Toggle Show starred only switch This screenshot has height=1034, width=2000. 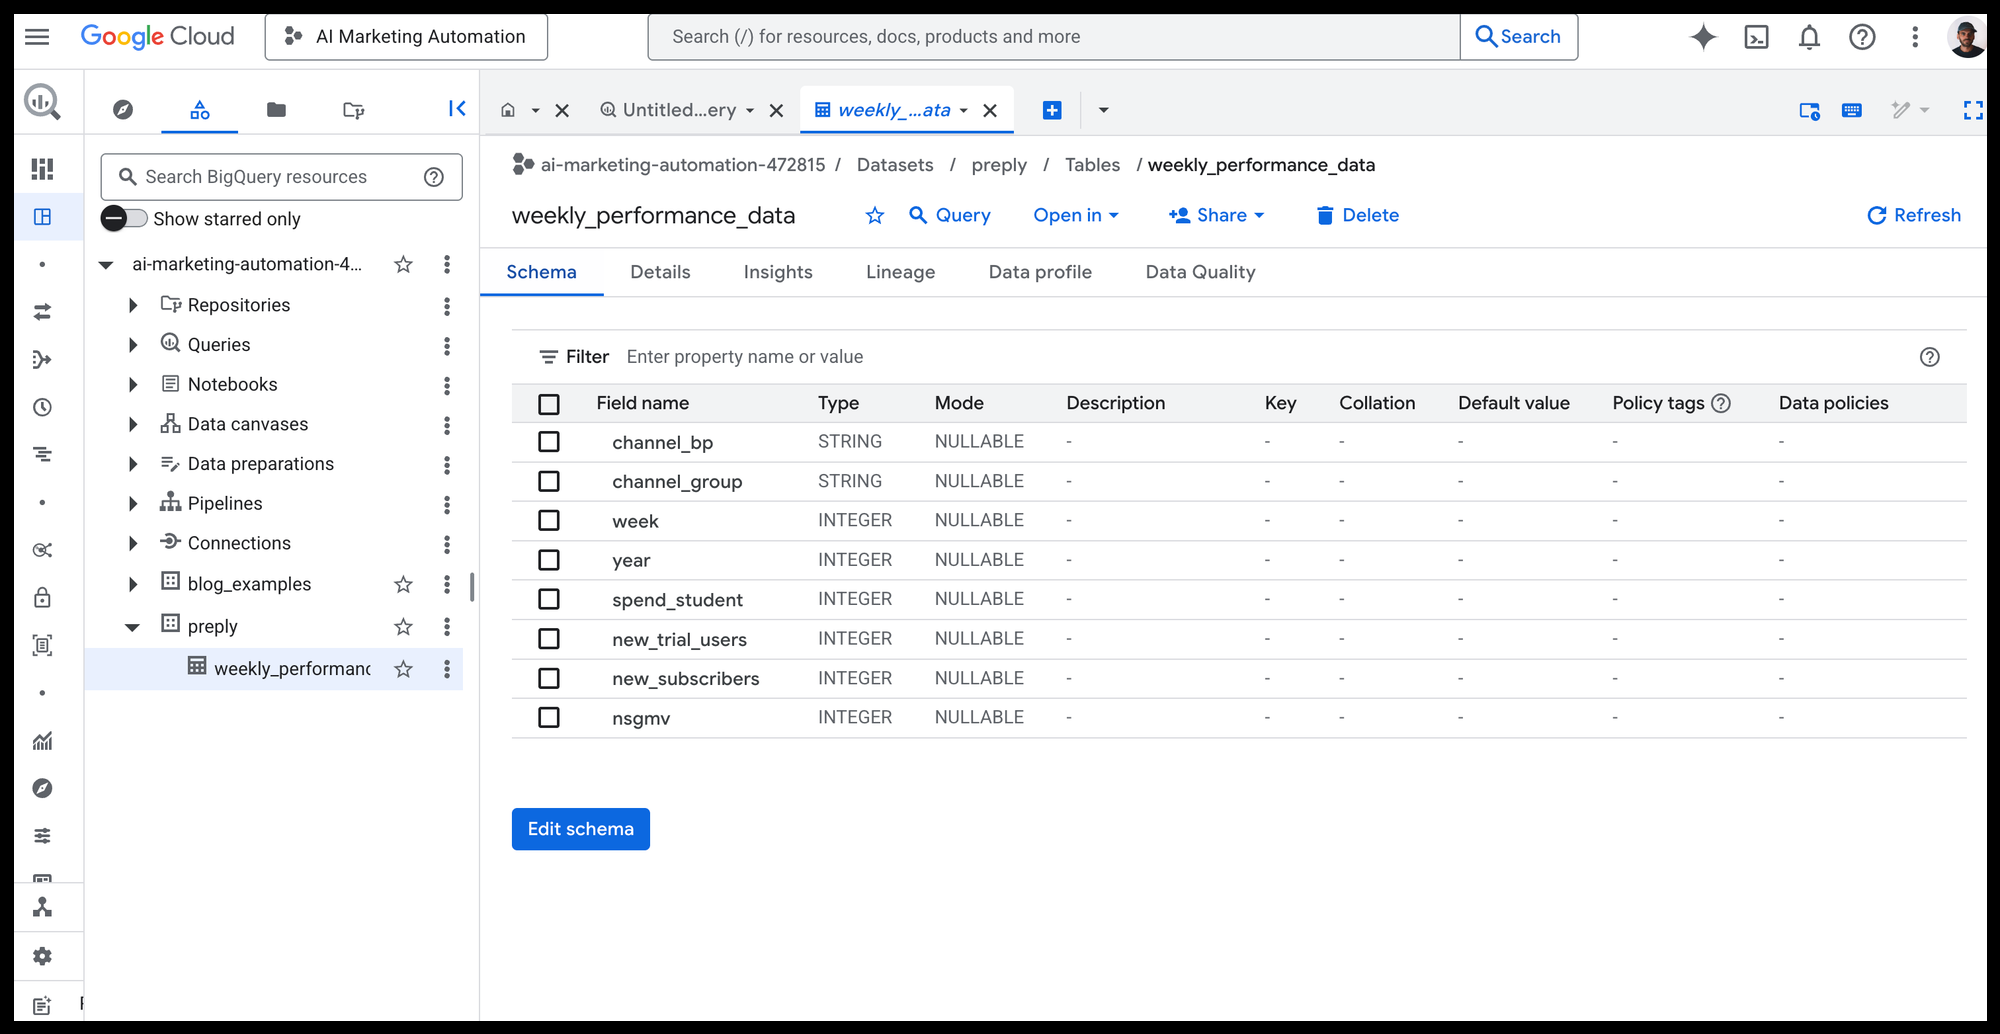pyautogui.click(x=124, y=219)
